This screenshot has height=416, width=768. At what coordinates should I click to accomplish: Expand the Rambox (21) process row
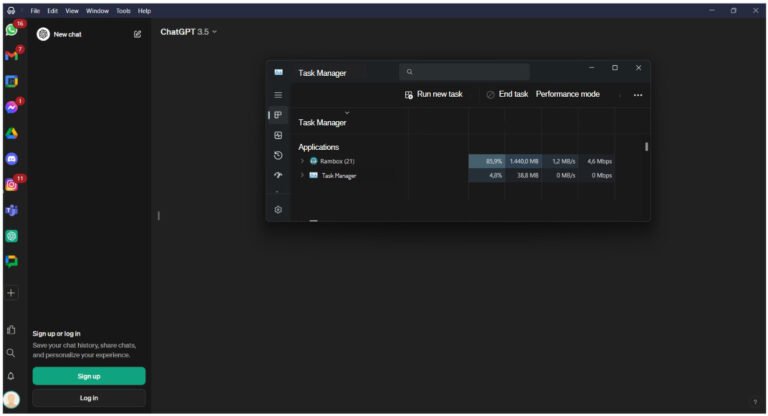coord(302,161)
